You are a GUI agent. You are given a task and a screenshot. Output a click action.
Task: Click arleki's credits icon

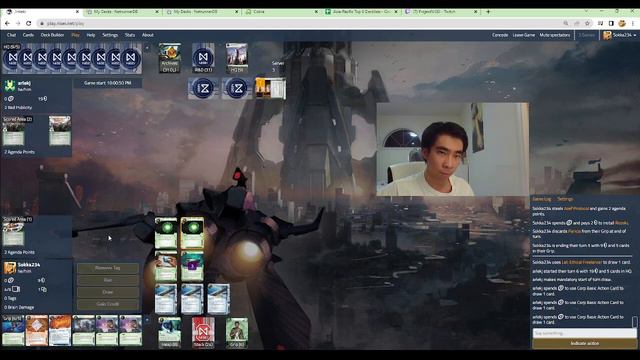(x=45, y=99)
